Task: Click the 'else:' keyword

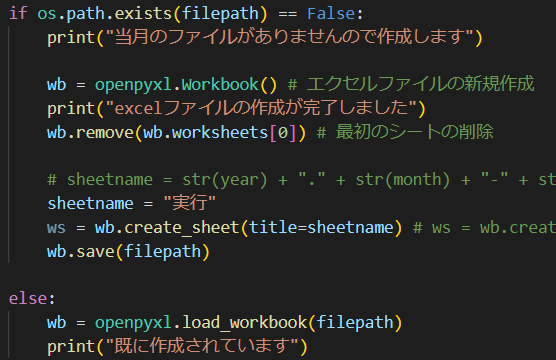Action: coord(32,299)
